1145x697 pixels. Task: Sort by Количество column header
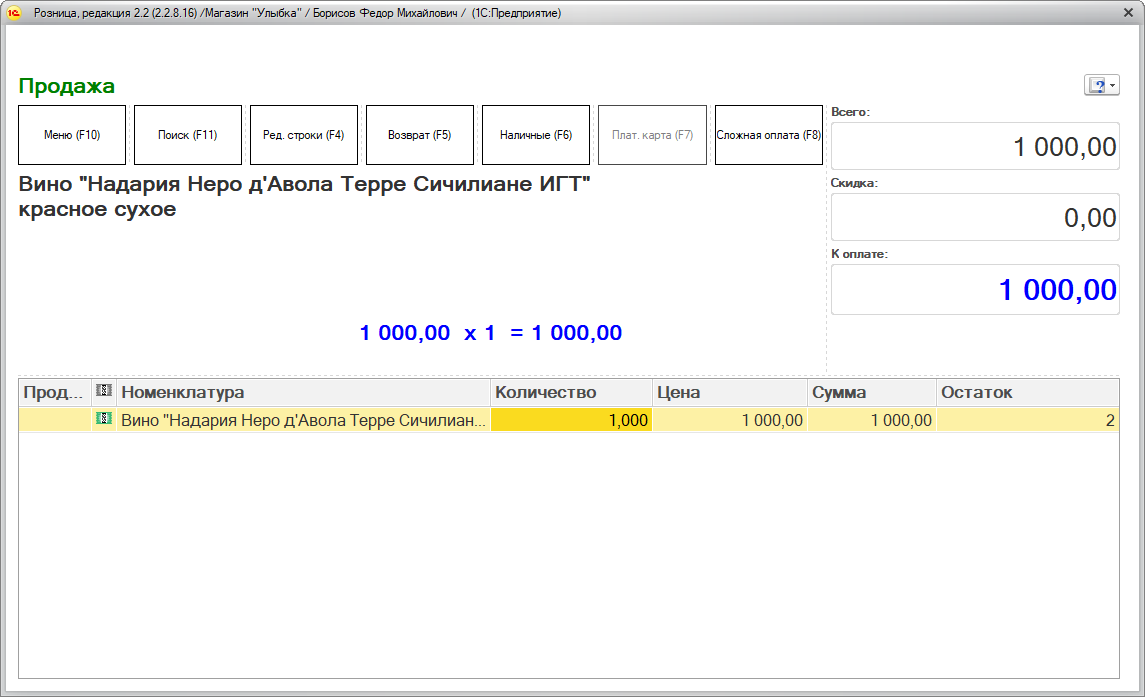(x=571, y=392)
